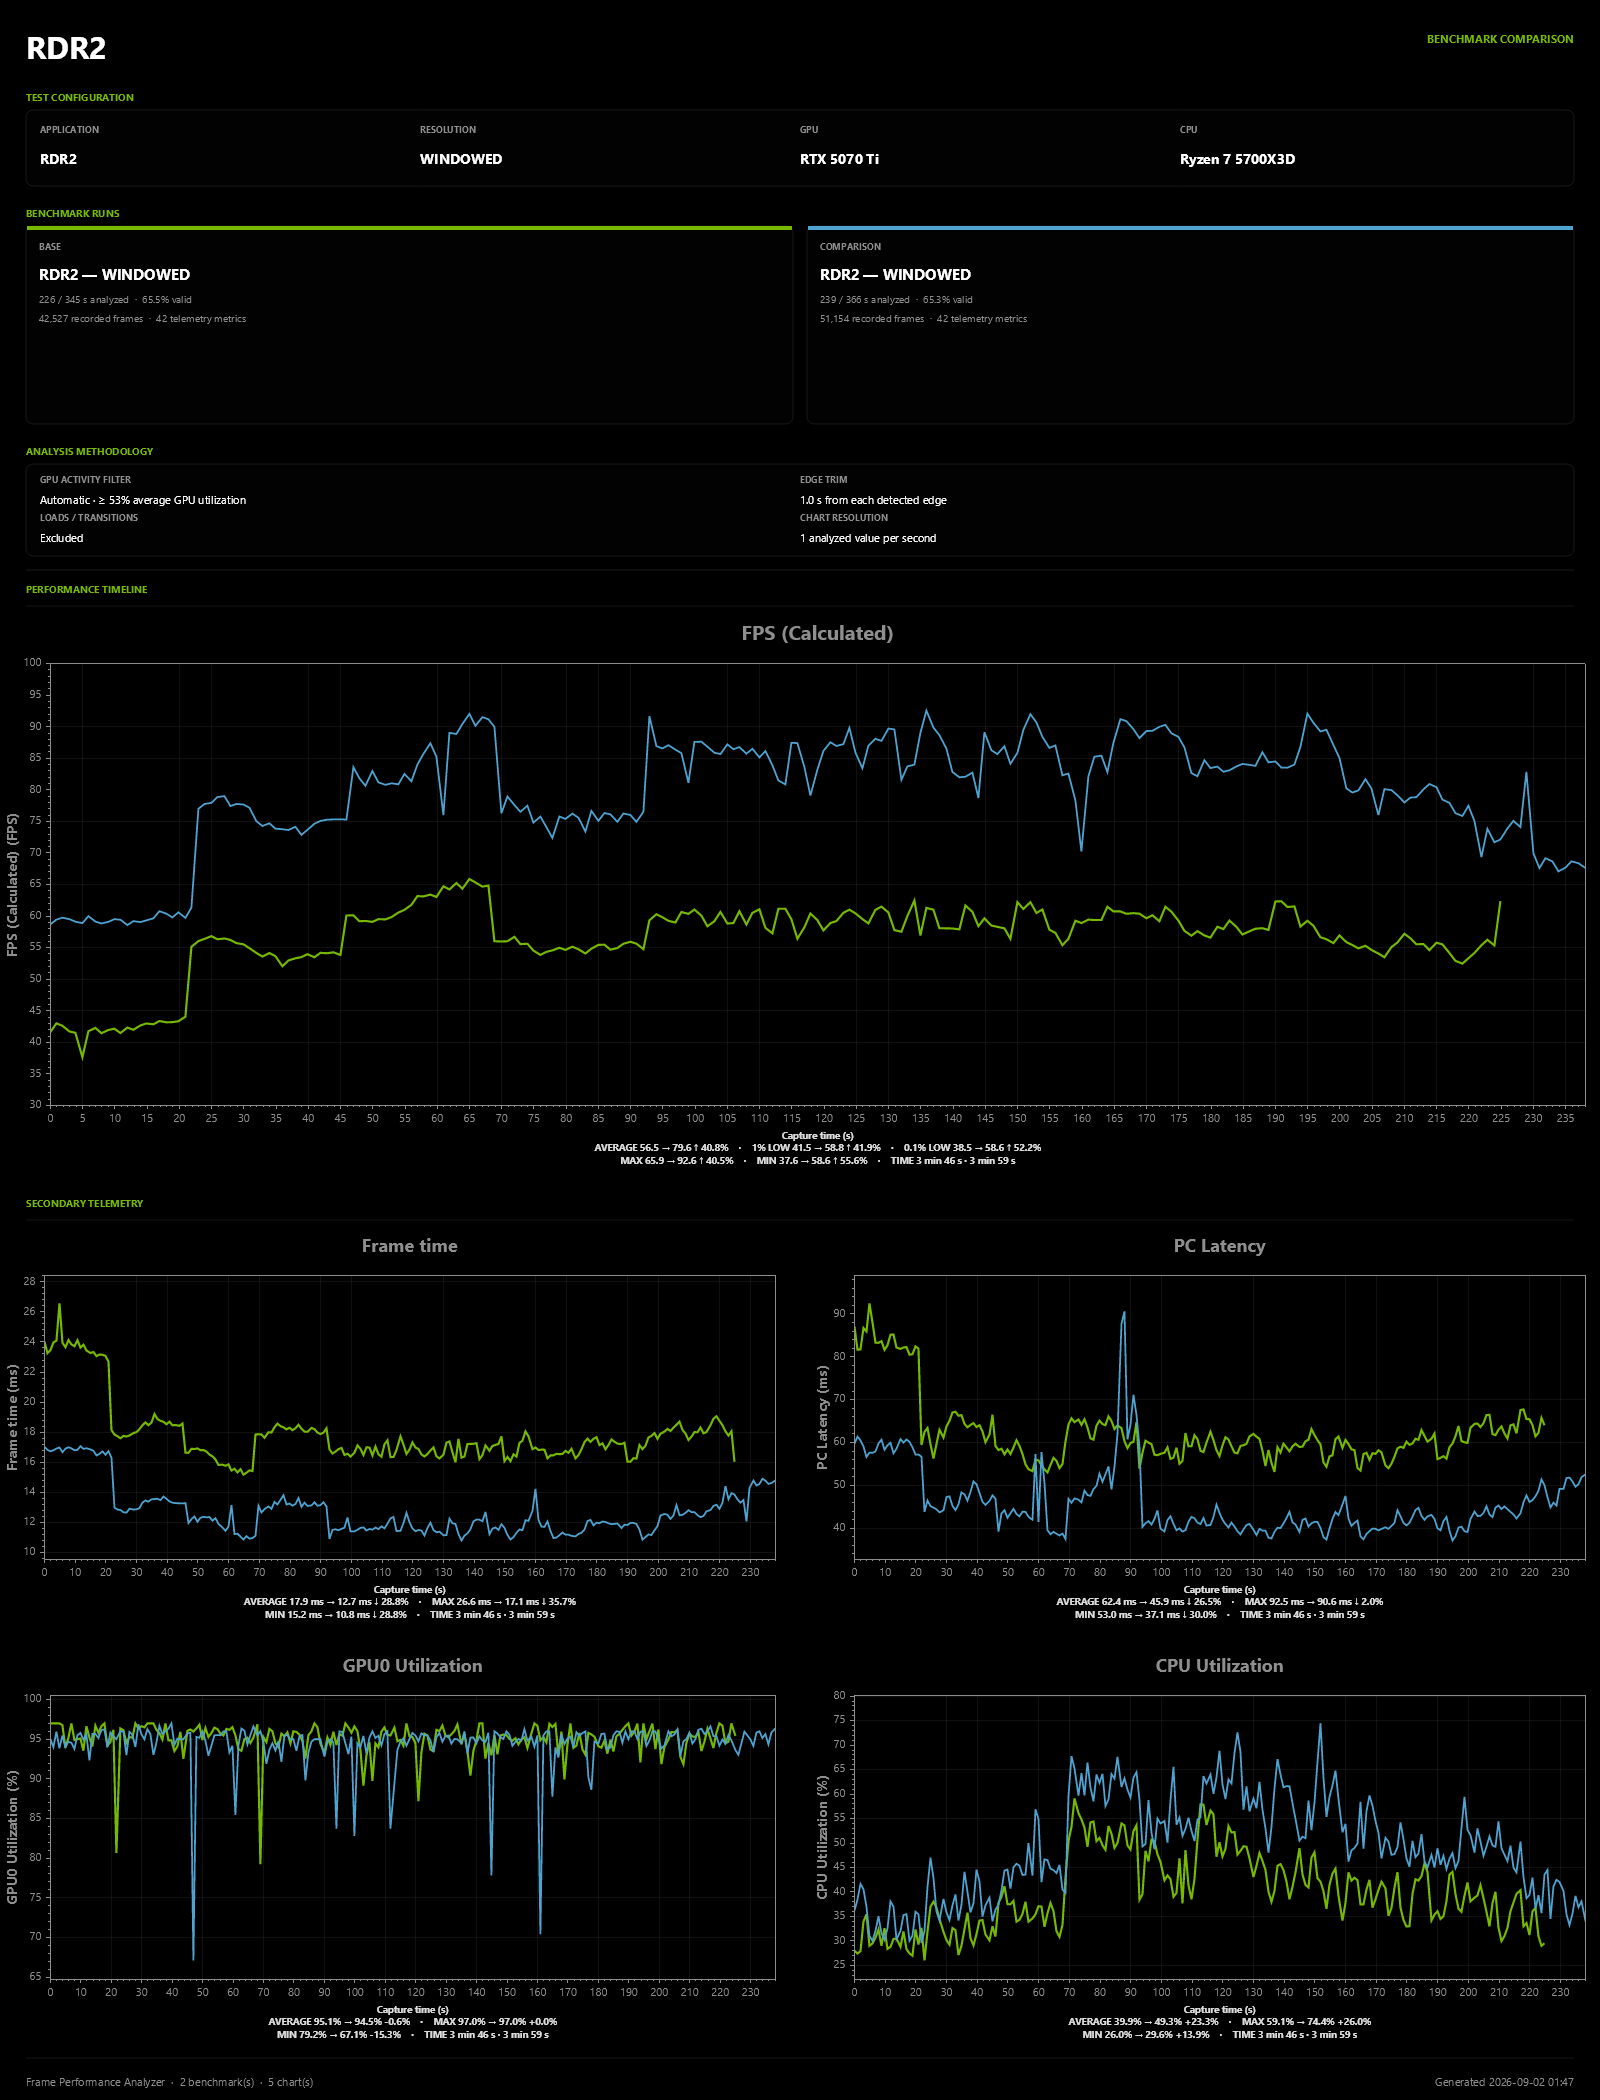
Task: Click inside the Frame time line chart
Action: [x=410, y=1417]
